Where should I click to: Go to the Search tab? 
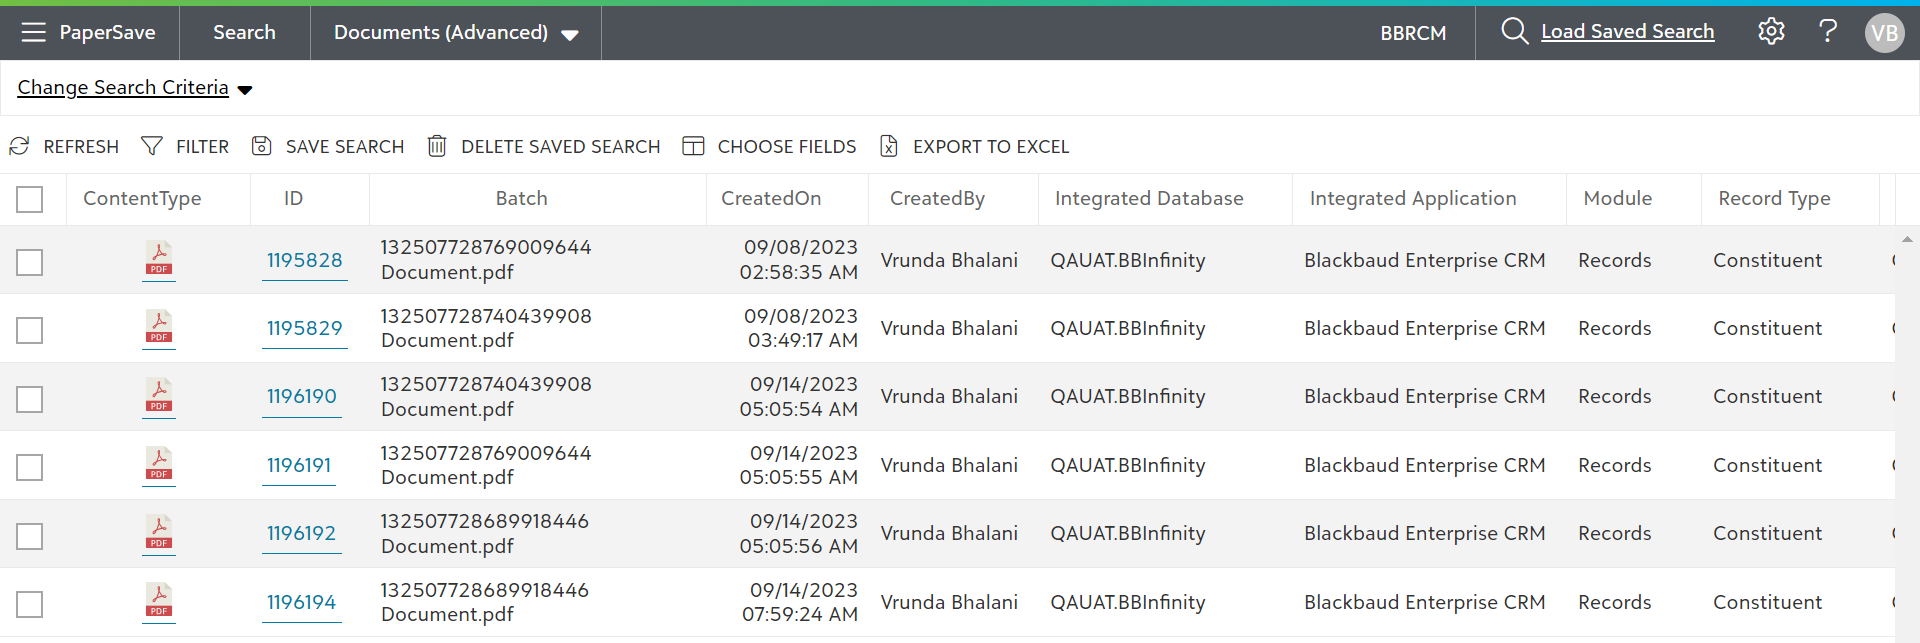pyautogui.click(x=244, y=33)
